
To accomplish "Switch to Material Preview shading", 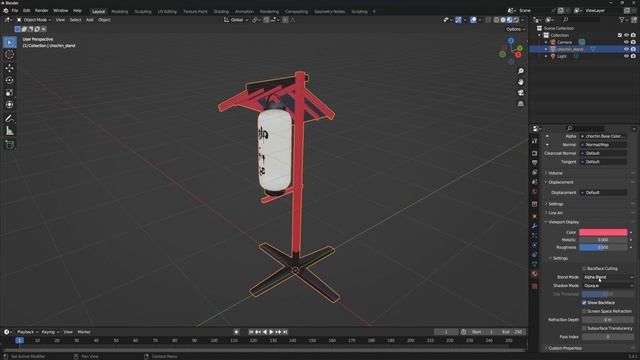I will click(510, 20).
